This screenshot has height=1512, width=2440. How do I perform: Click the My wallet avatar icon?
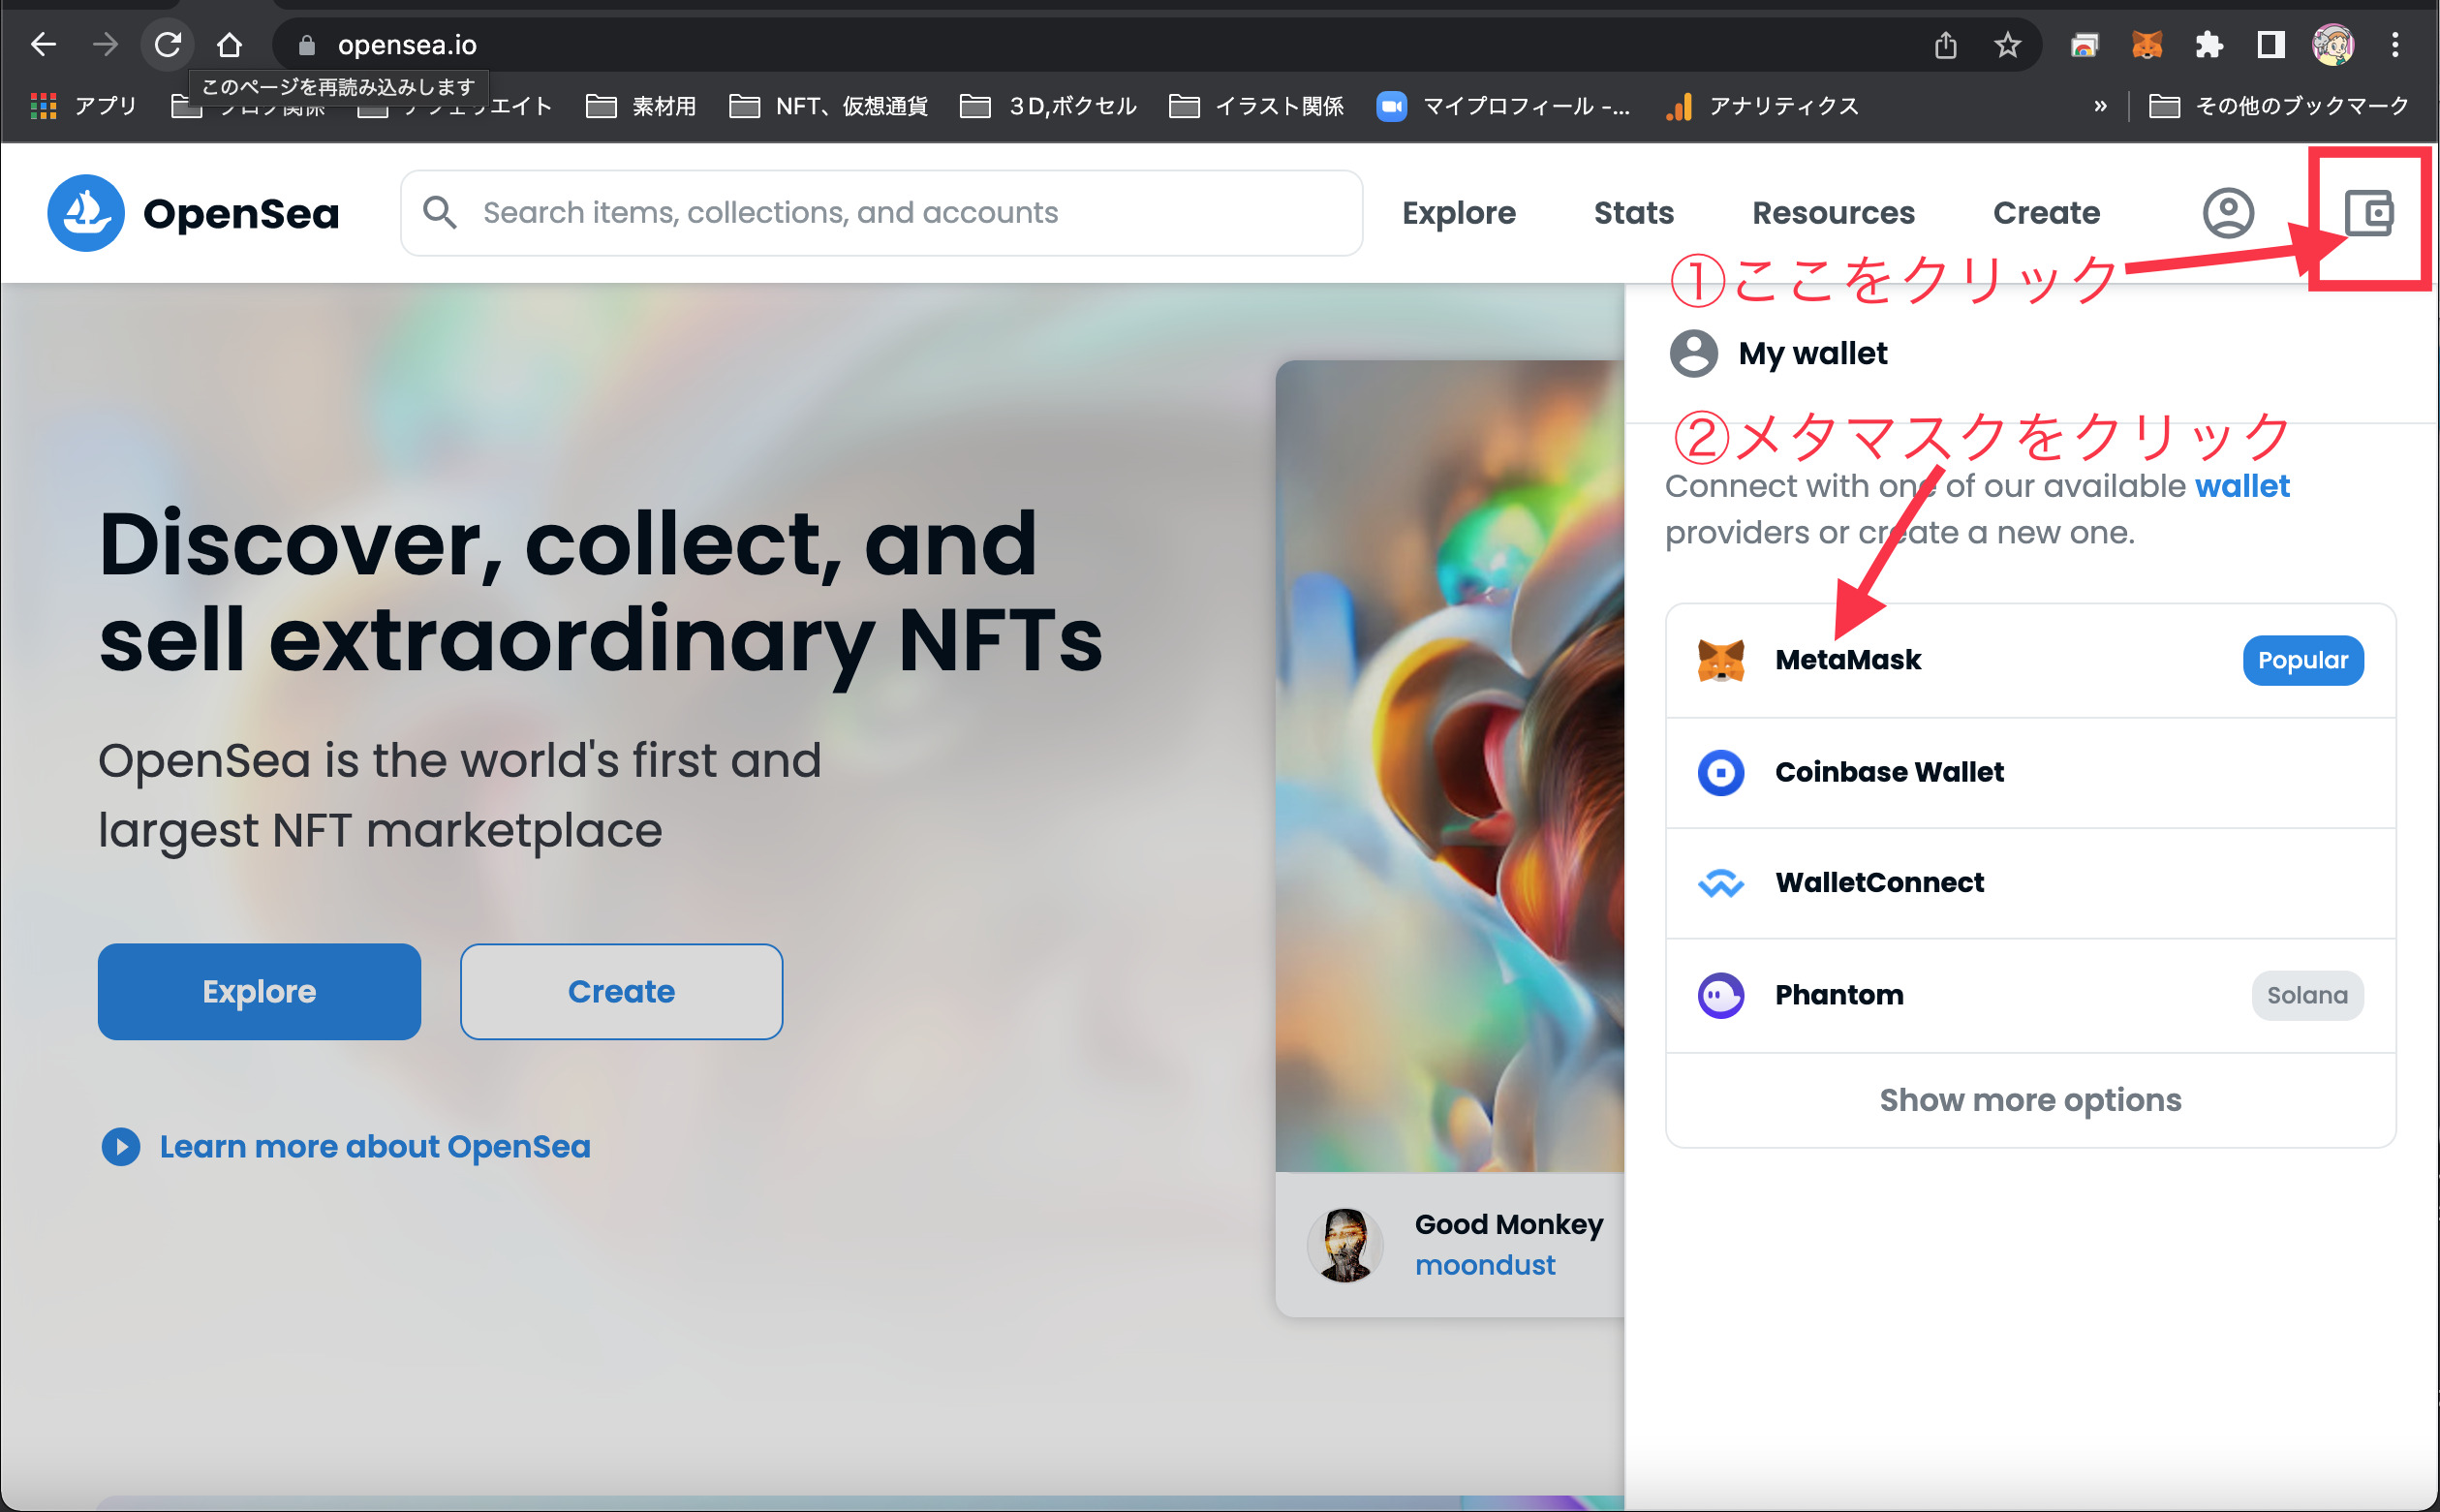coord(1693,353)
